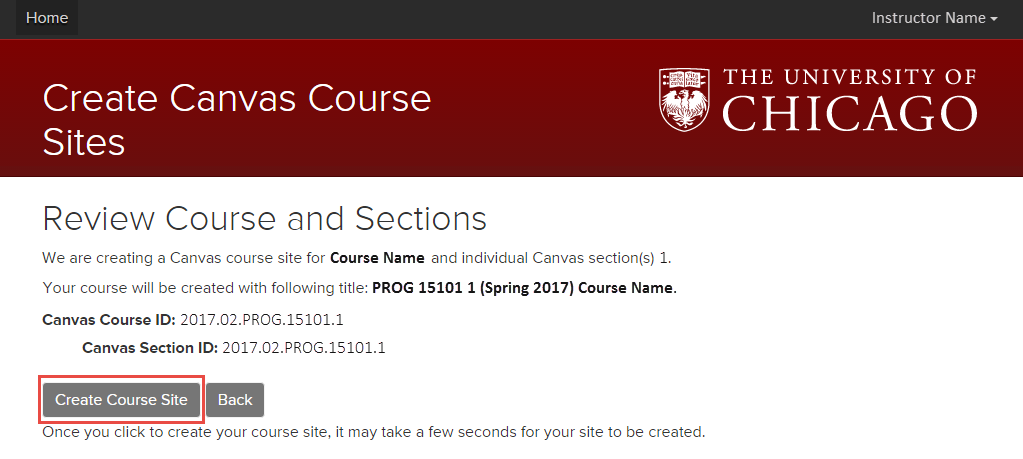Click the CHICAGO wordmark in the logo

click(x=849, y=113)
